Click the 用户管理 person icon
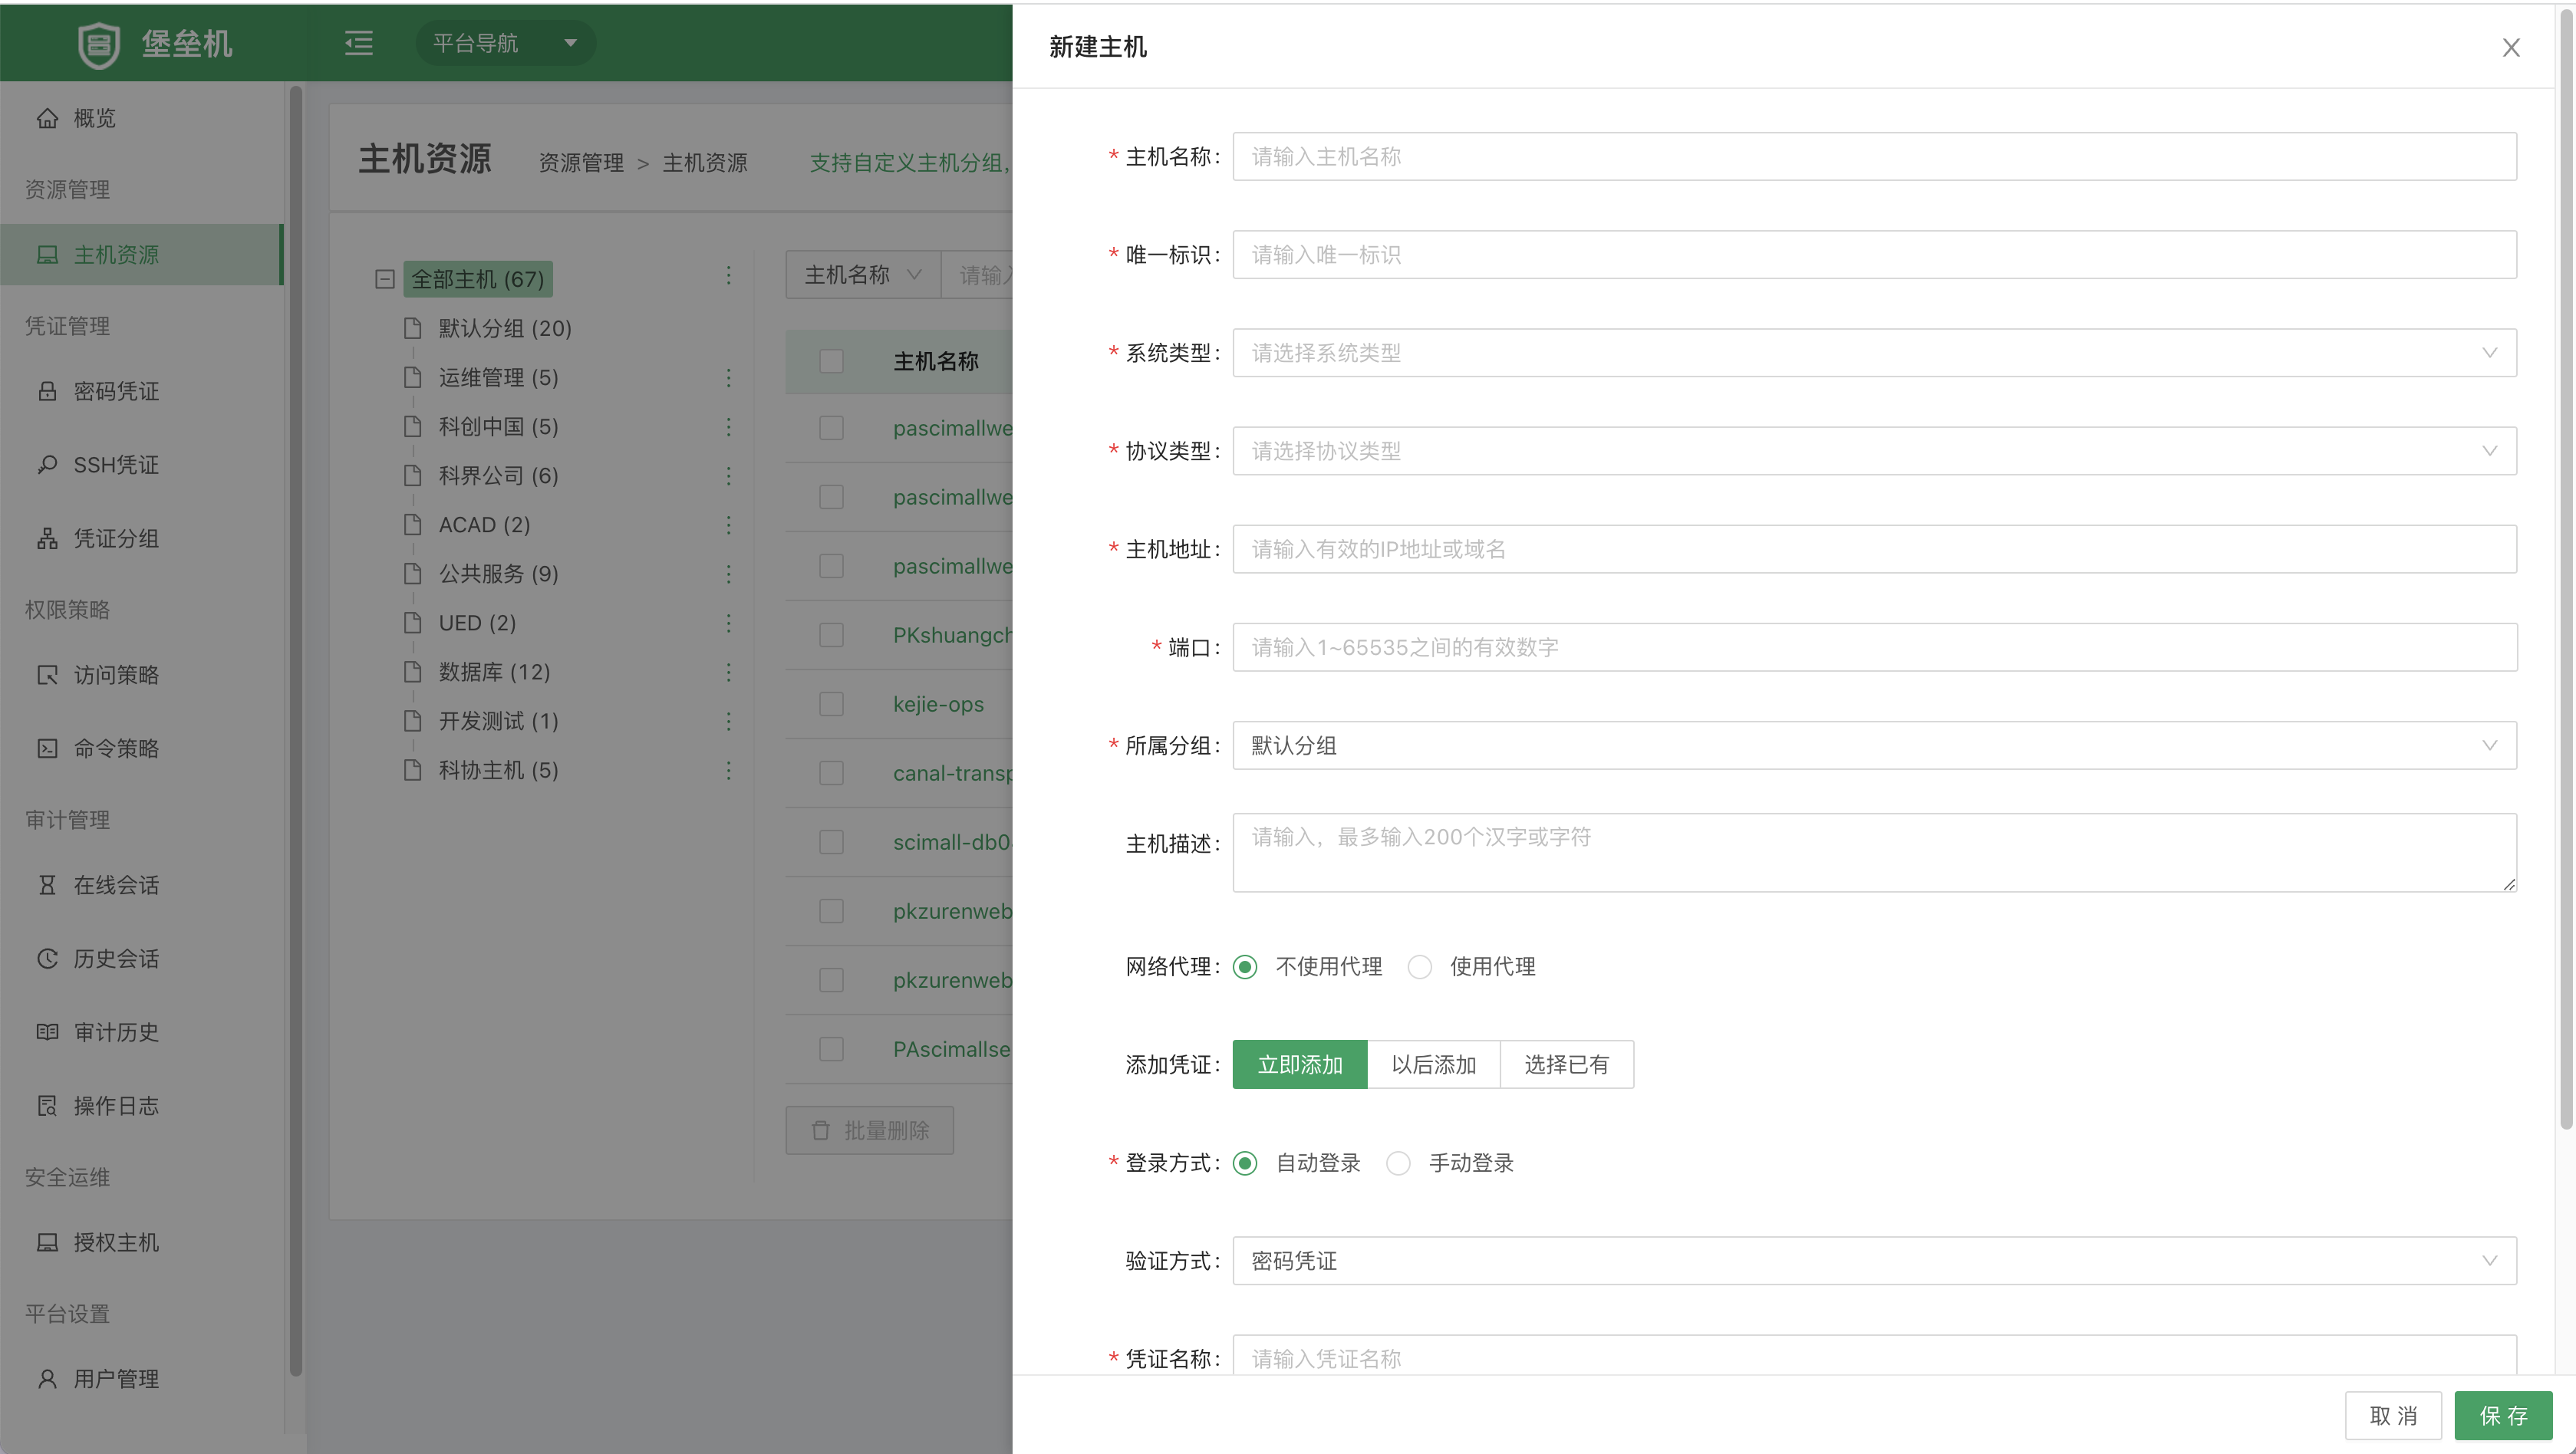This screenshot has height=1454, width=2576. pyautogui.click(x=47, y=1379)
